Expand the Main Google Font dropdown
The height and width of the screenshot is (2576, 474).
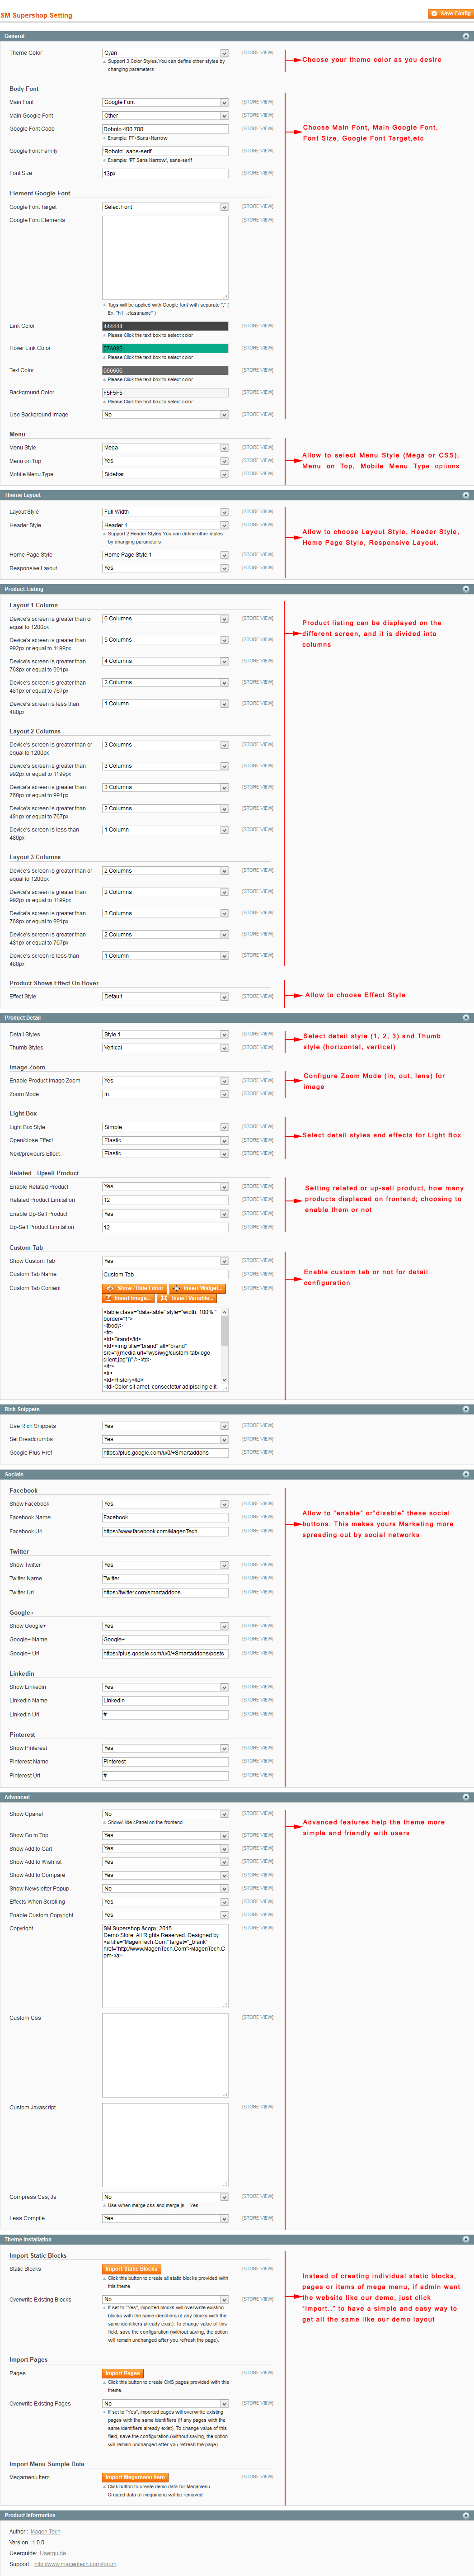click(165, 115)
